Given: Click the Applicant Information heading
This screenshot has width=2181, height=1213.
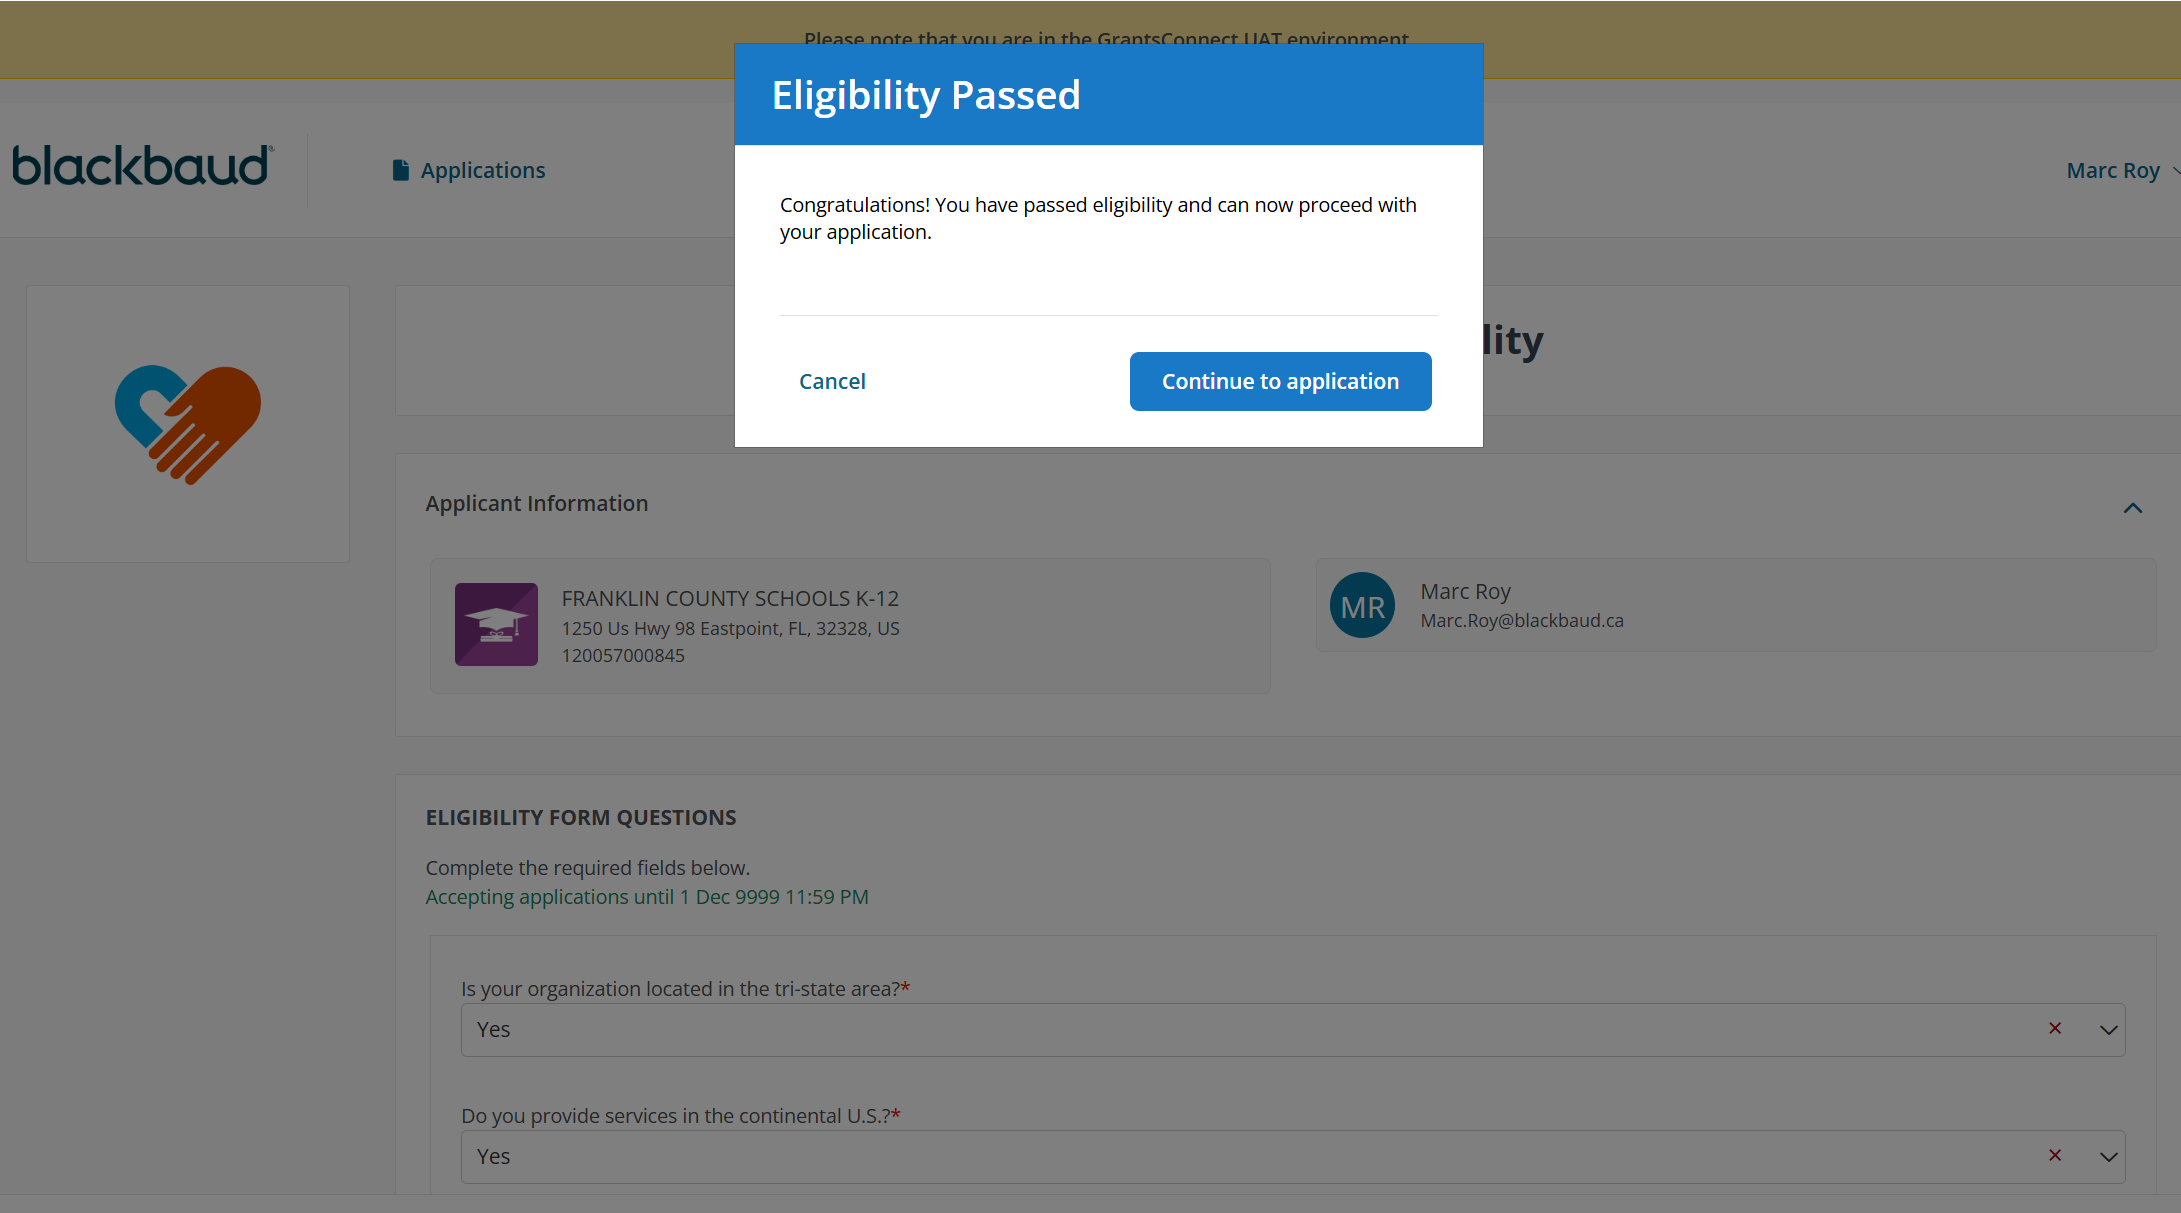Looking at the screenshot, I should click(537, 504).
